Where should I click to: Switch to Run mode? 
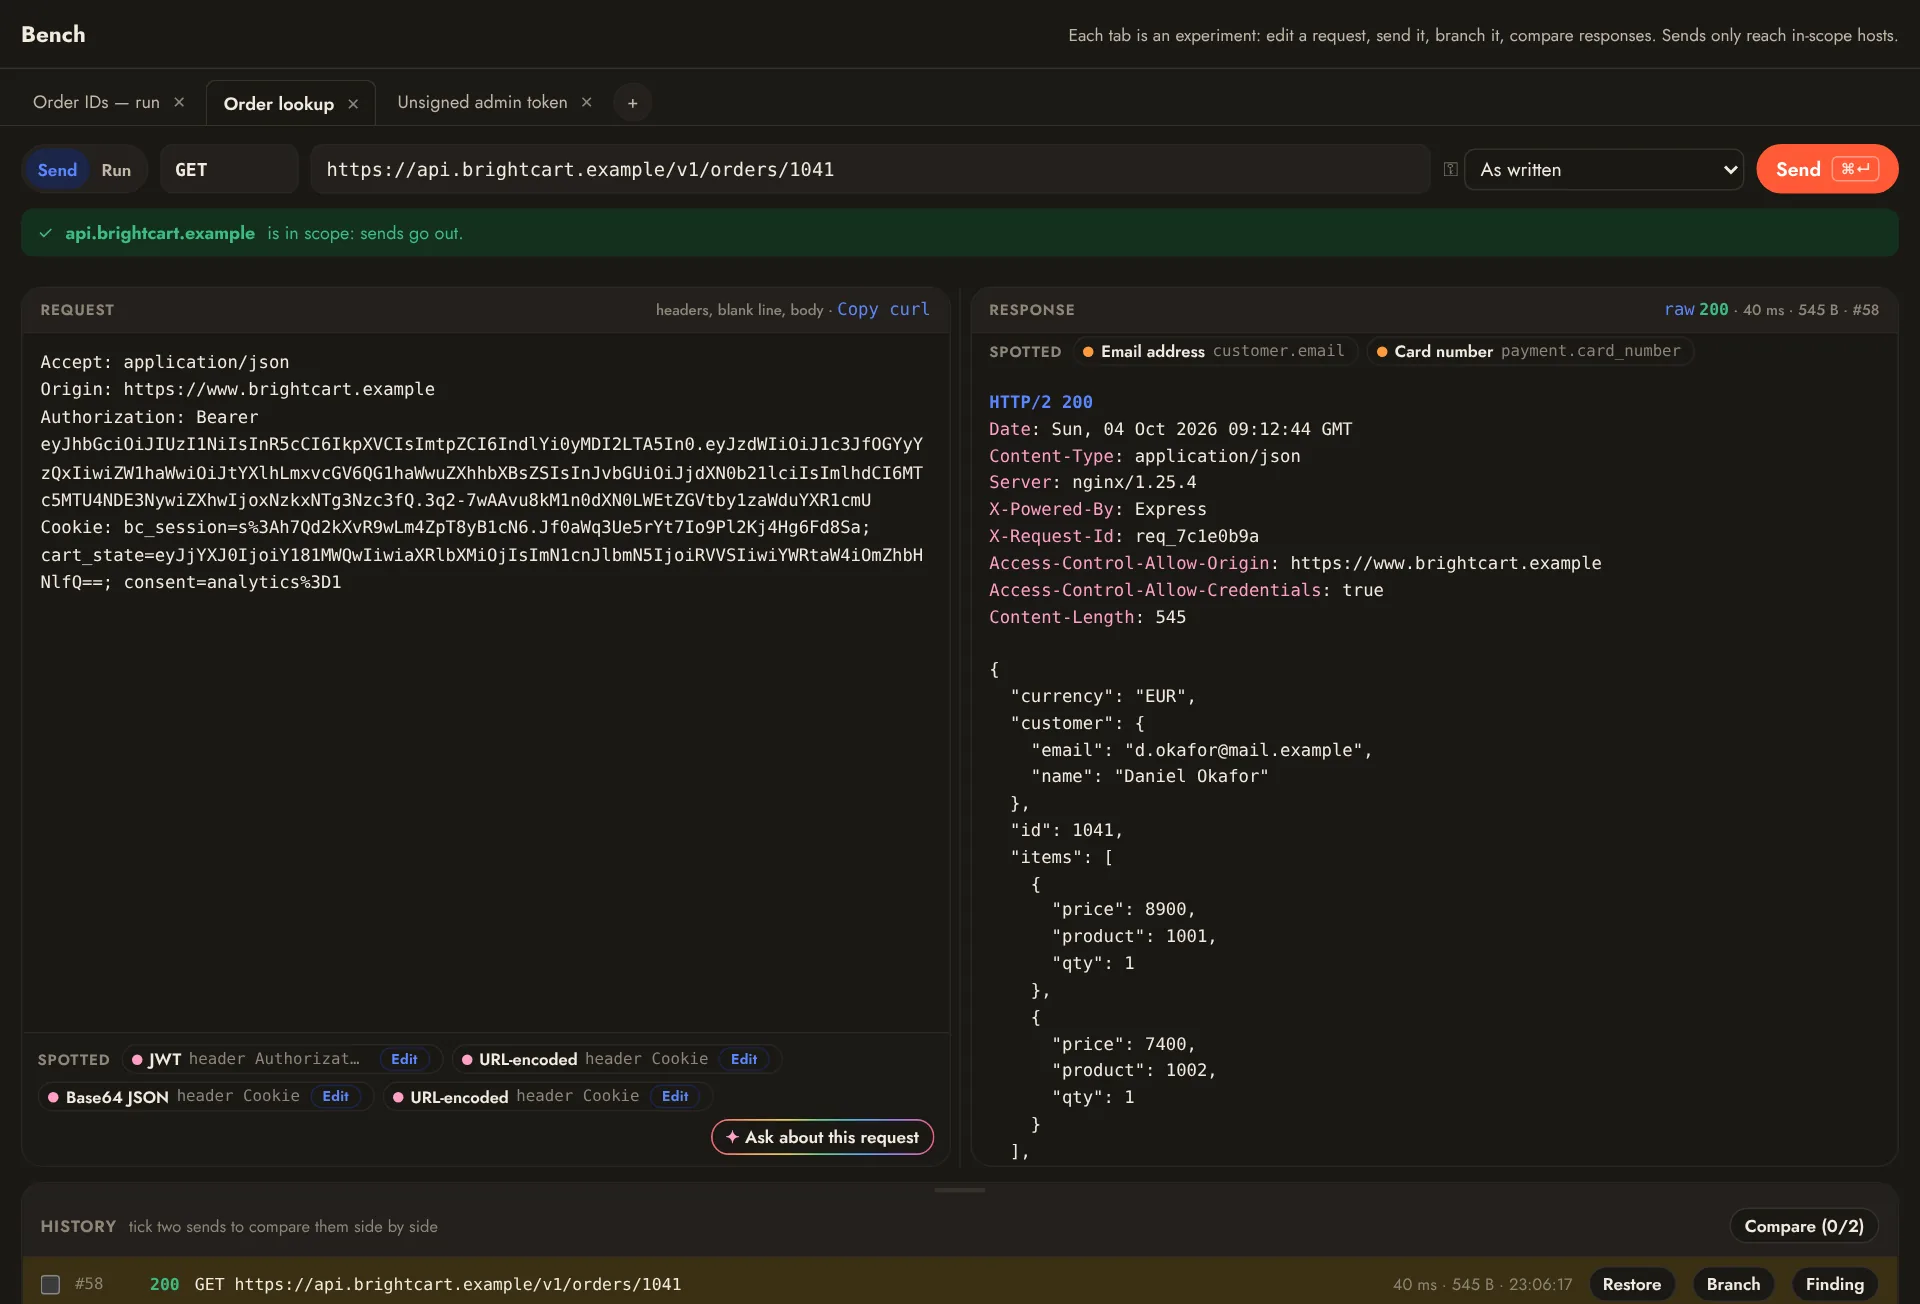click(x=116, y=170)
